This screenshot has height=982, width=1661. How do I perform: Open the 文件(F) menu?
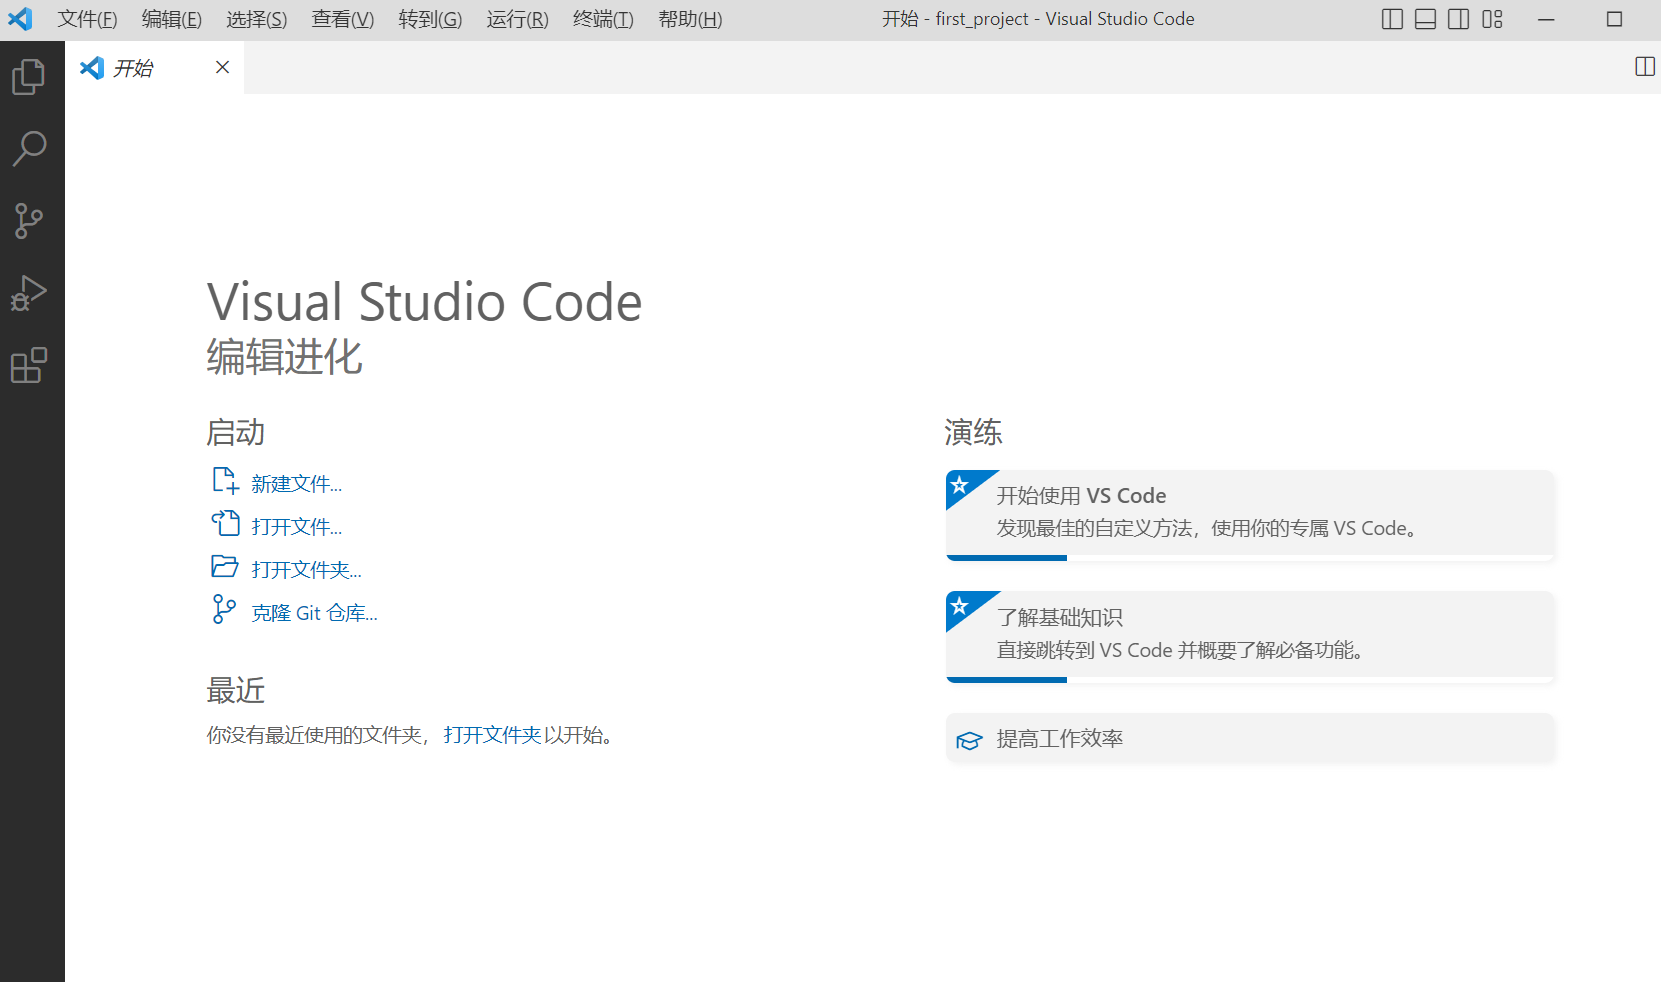88,19
